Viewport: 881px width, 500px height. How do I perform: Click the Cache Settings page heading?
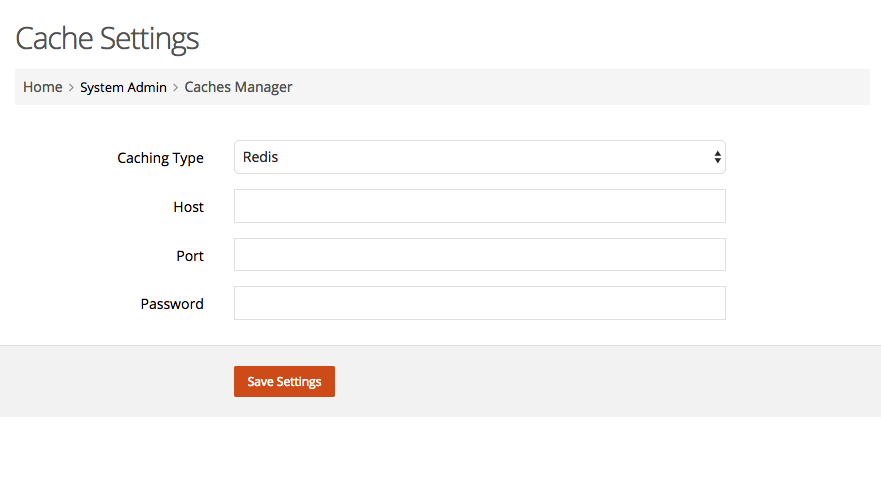pos(107,39)
